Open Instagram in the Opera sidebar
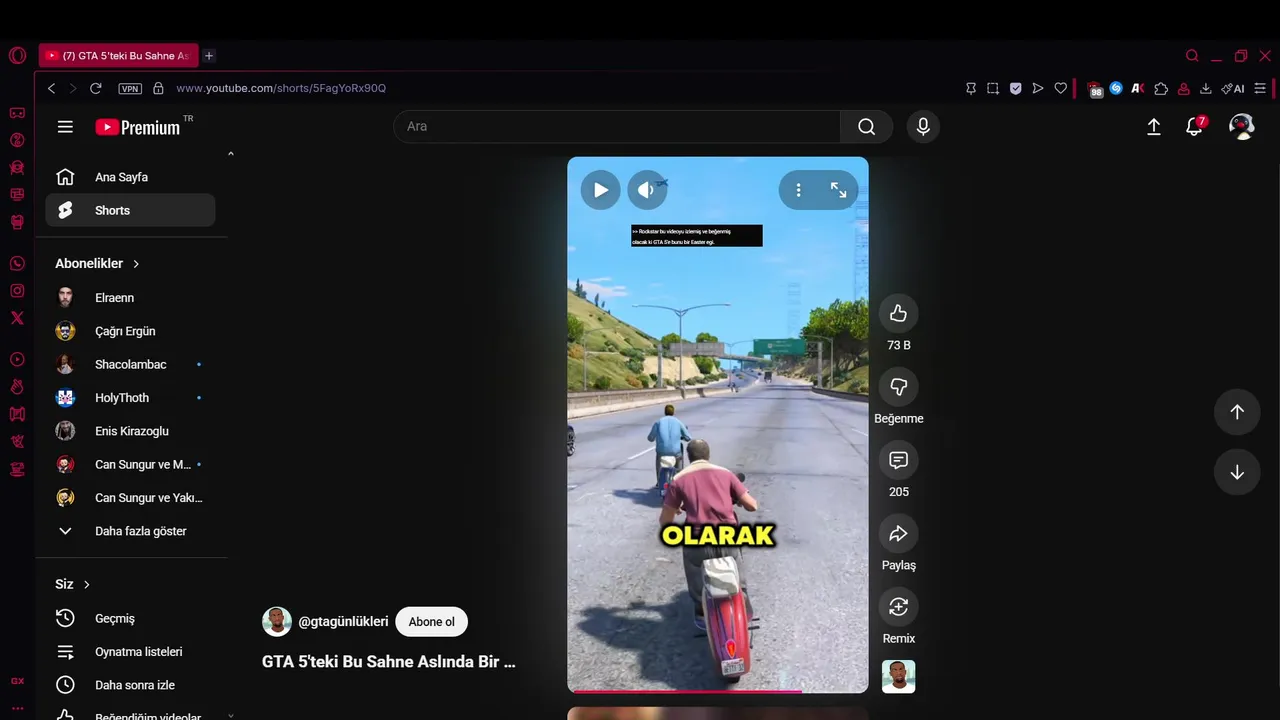The width and height of the screenshot is (1280, 720). pos(17,291)
